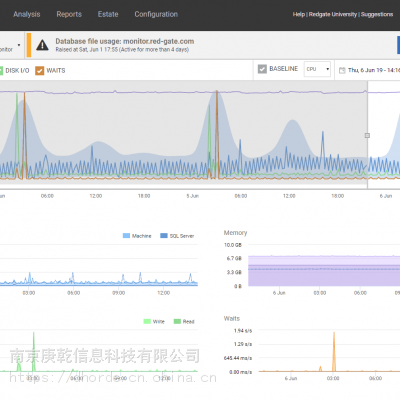Click the 645.44 ms/s waits axis label
The image size is (400, 400).
(238, 358)
